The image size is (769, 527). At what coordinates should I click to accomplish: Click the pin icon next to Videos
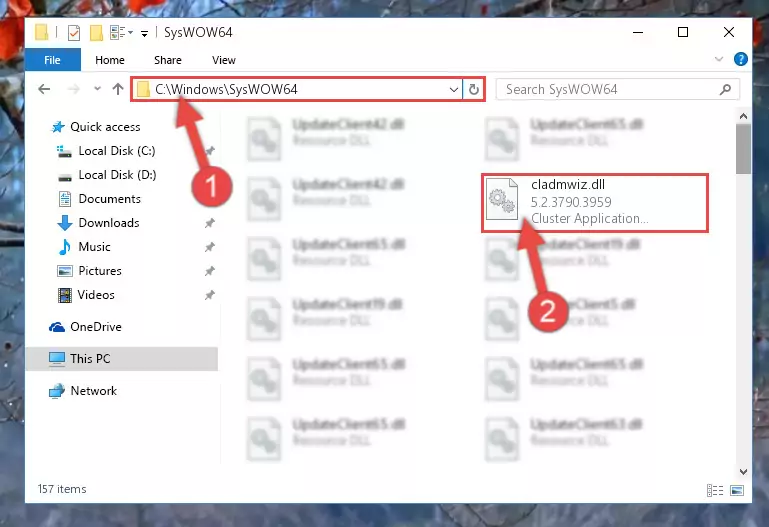coord(209,295)
